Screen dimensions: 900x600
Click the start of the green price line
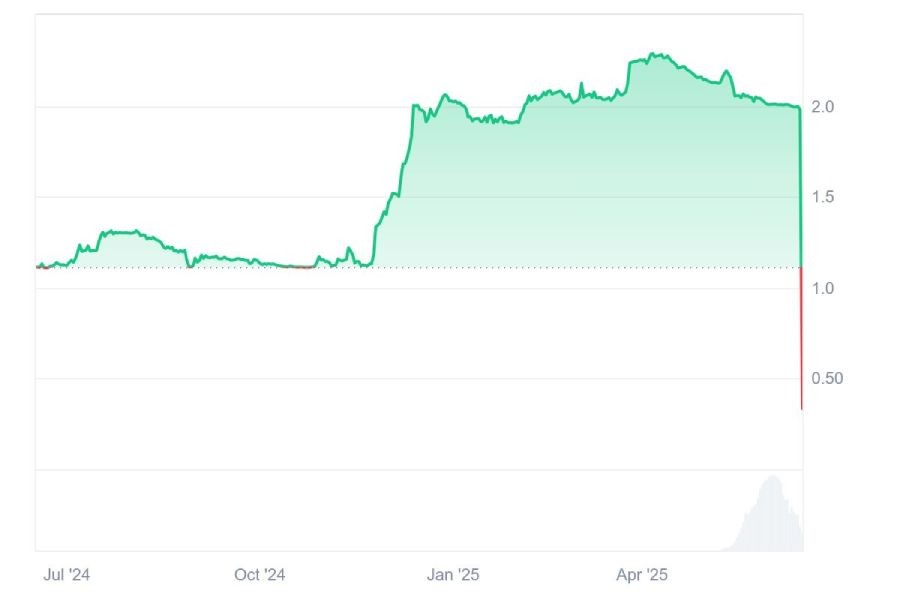[x=37, y=266]
